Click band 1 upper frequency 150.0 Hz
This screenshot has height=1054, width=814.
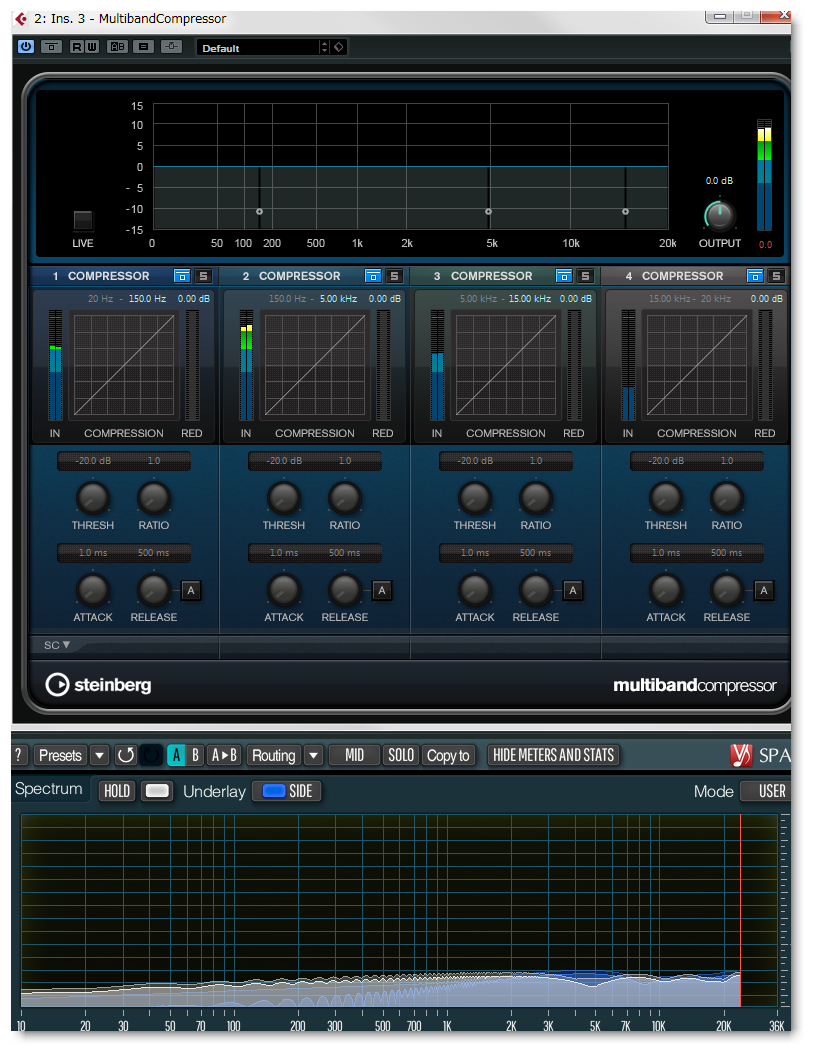(147, 298)
